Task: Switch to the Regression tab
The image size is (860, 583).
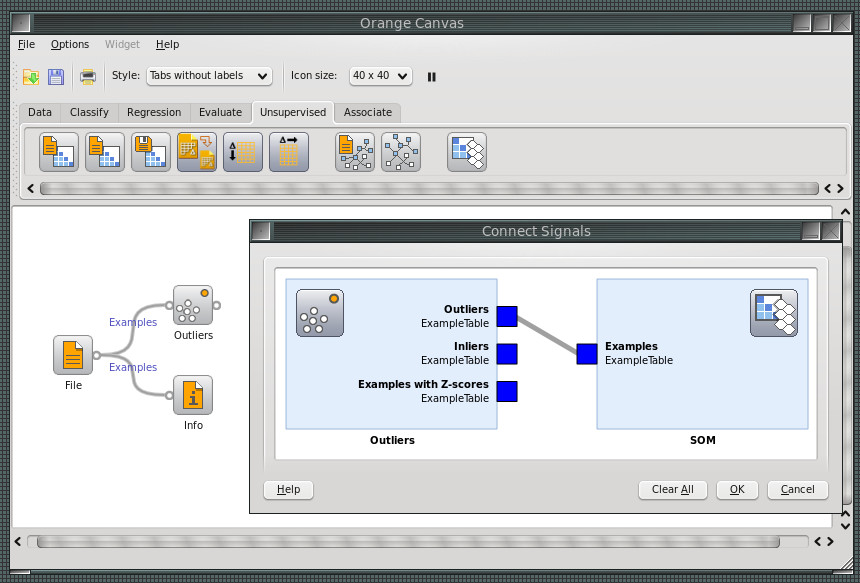Action: click(x=154, y=112)
